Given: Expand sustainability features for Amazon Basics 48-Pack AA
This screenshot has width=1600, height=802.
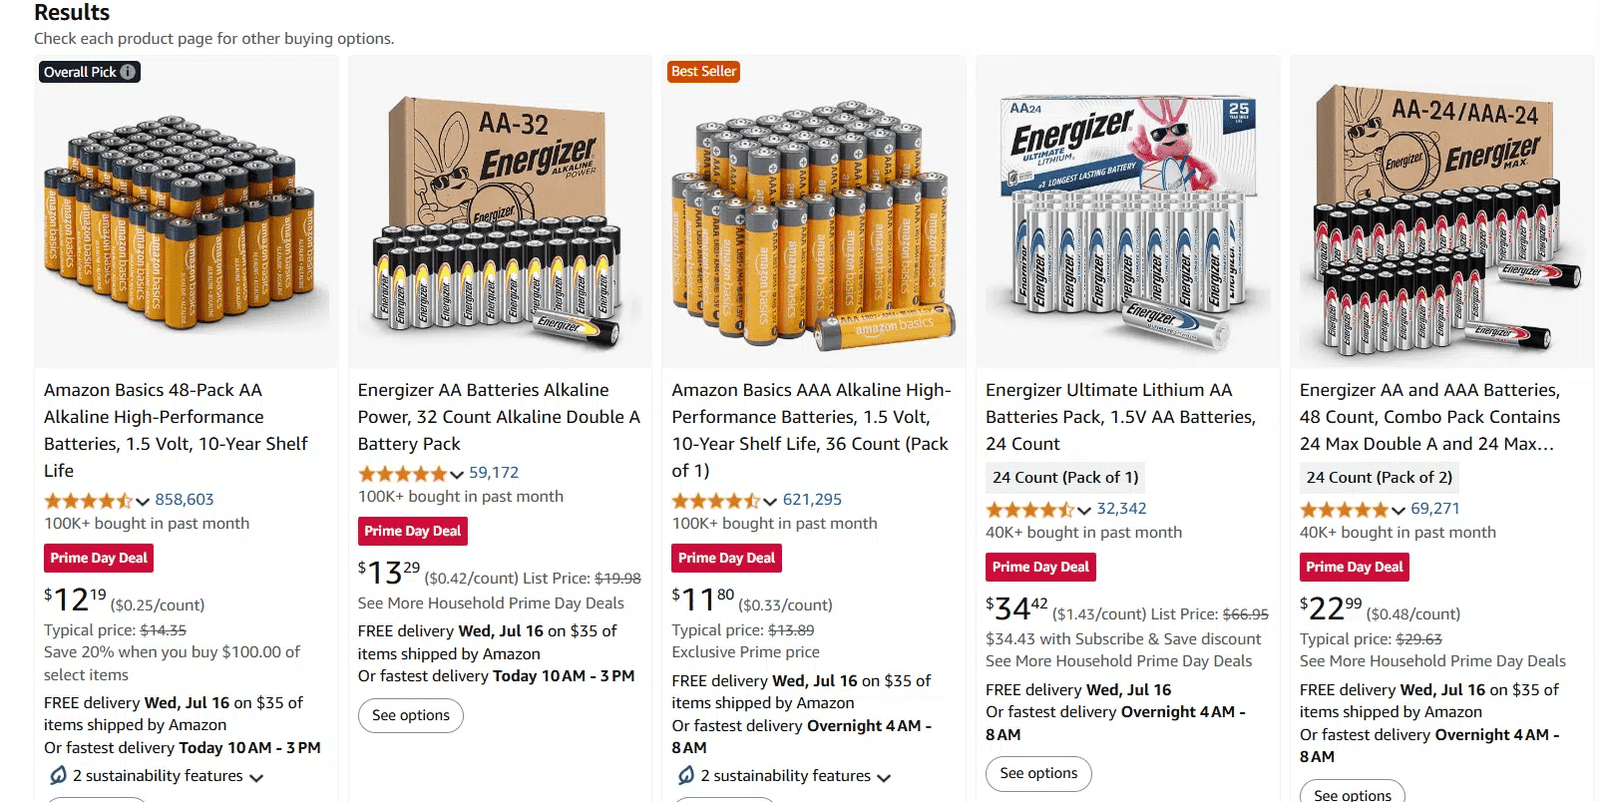Looking at the screenshot, I should 256,777.
